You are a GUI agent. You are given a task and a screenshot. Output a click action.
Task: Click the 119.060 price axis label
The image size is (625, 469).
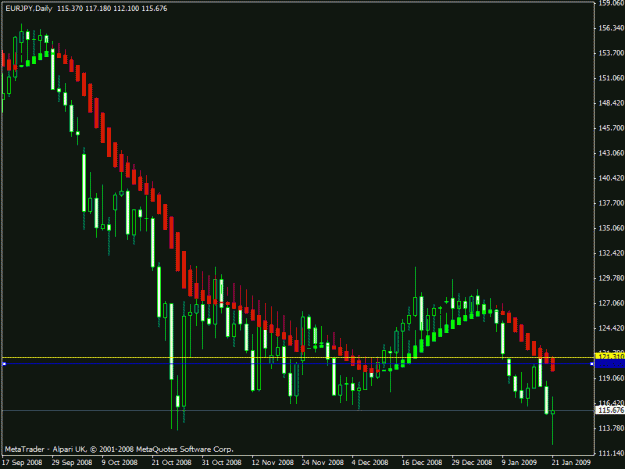pyautogui.click(x=611, y=378)
